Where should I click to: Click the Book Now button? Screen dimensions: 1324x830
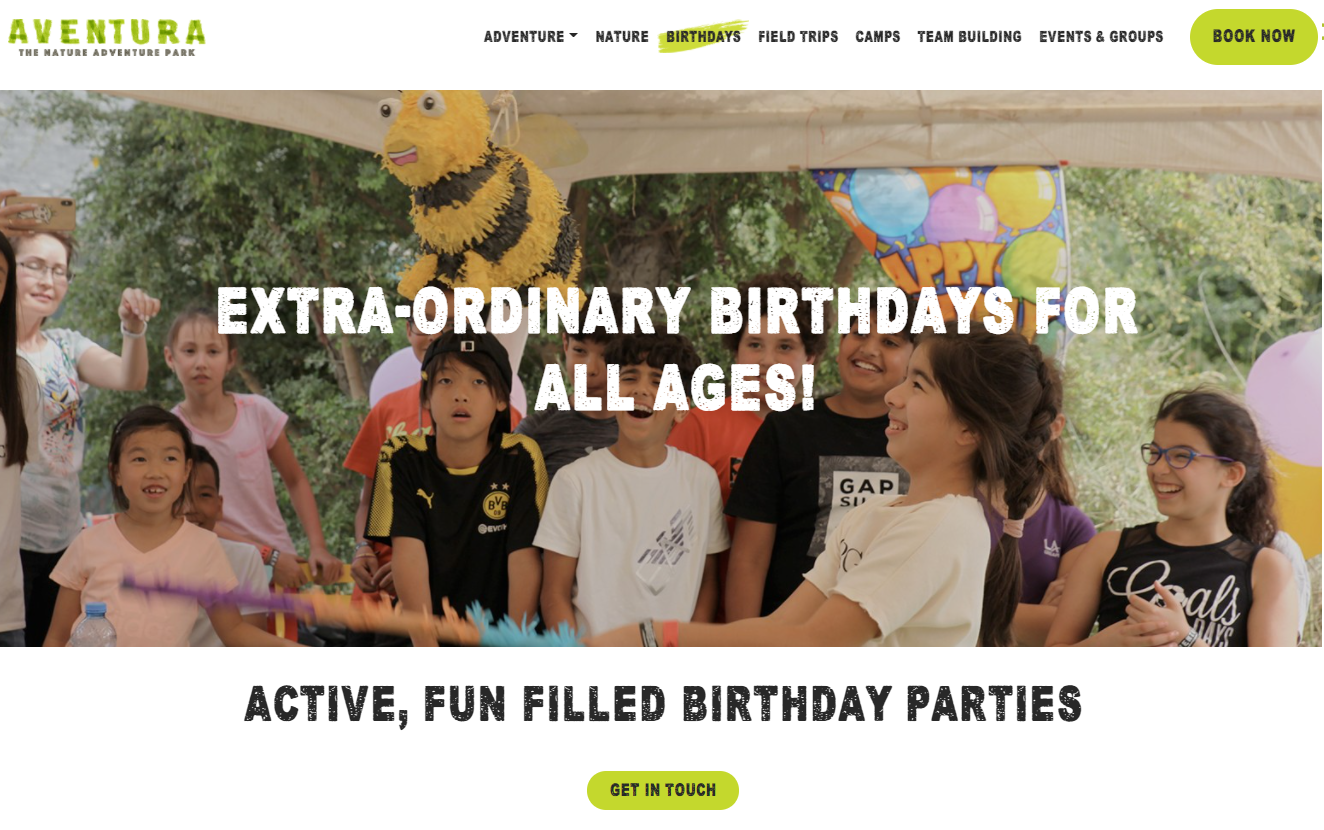click(1253, 37)
